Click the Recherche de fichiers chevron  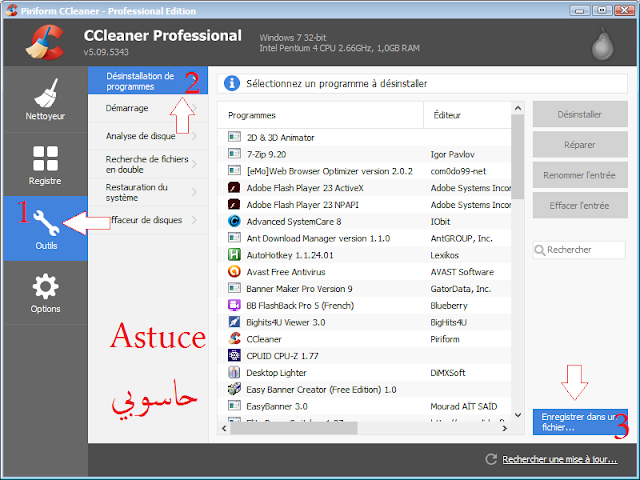[194, 164]
